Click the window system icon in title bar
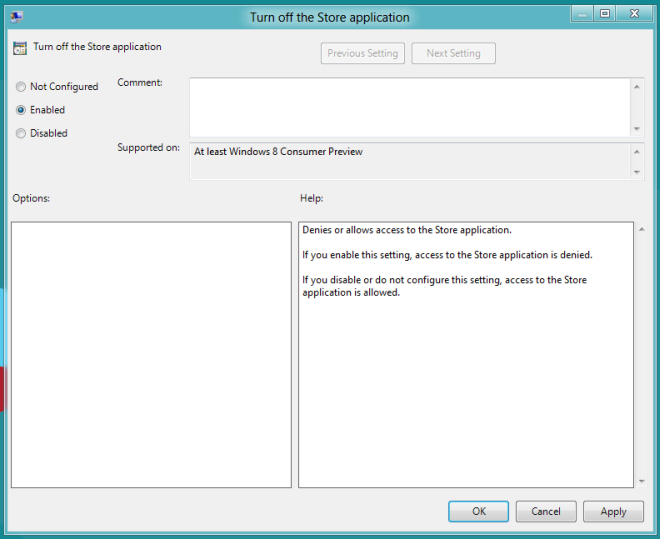The height and width of the screenshot is (539, 660). coord(17,16)
